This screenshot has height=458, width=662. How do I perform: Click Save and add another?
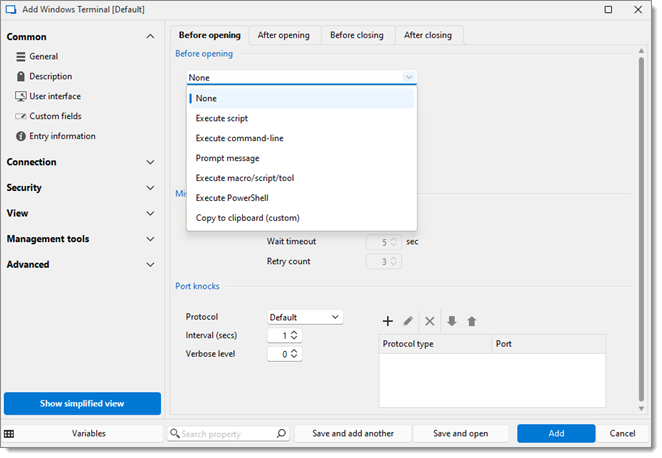tap(353, 434)
